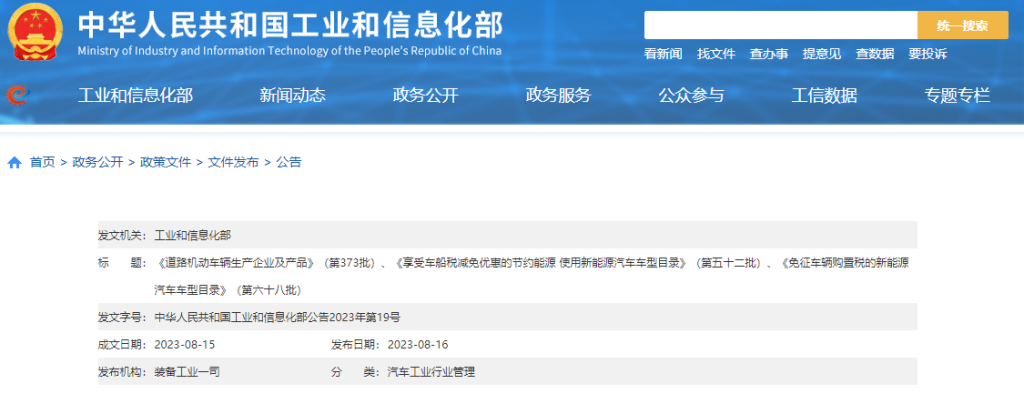Go to 政策文件 in the breadcrumb

pyautogui.click(x=166, y=163)
